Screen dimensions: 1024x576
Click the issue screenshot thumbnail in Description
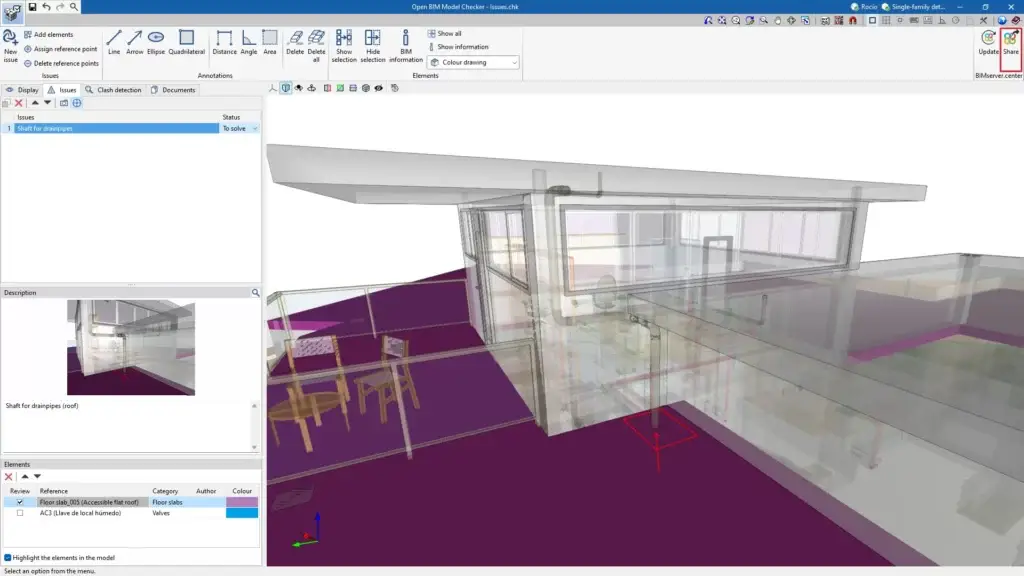point(131,348)
